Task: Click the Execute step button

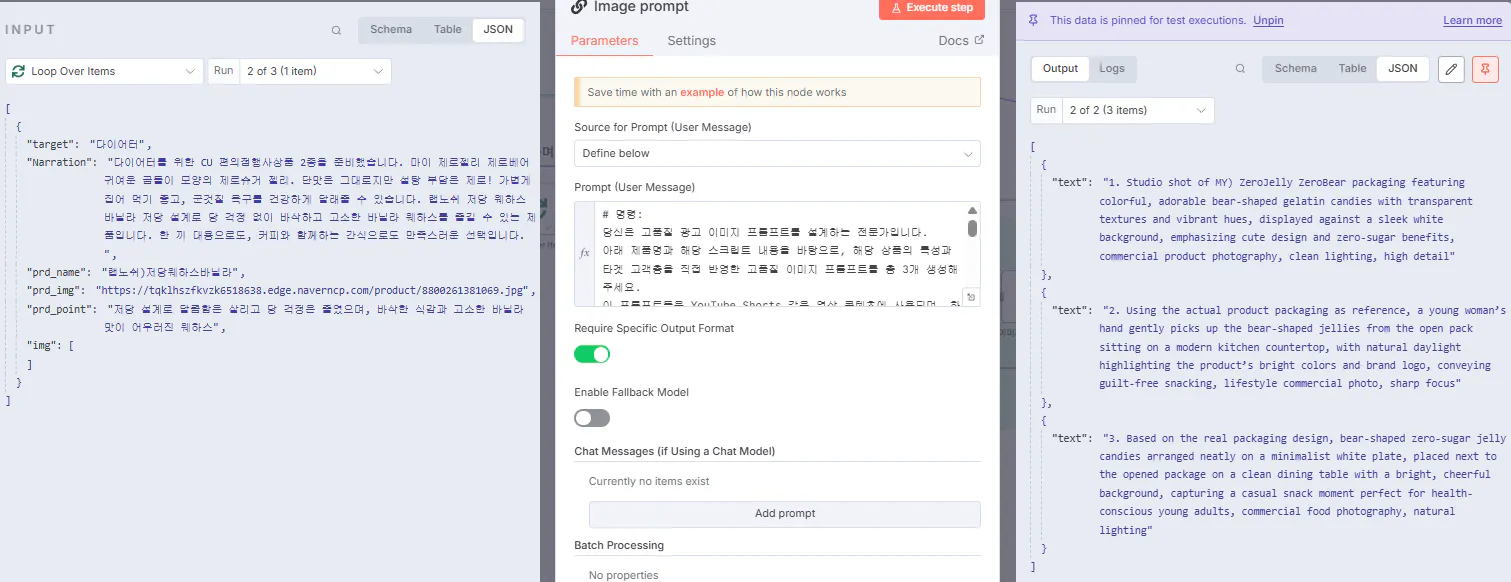Action: coord(931,8)
